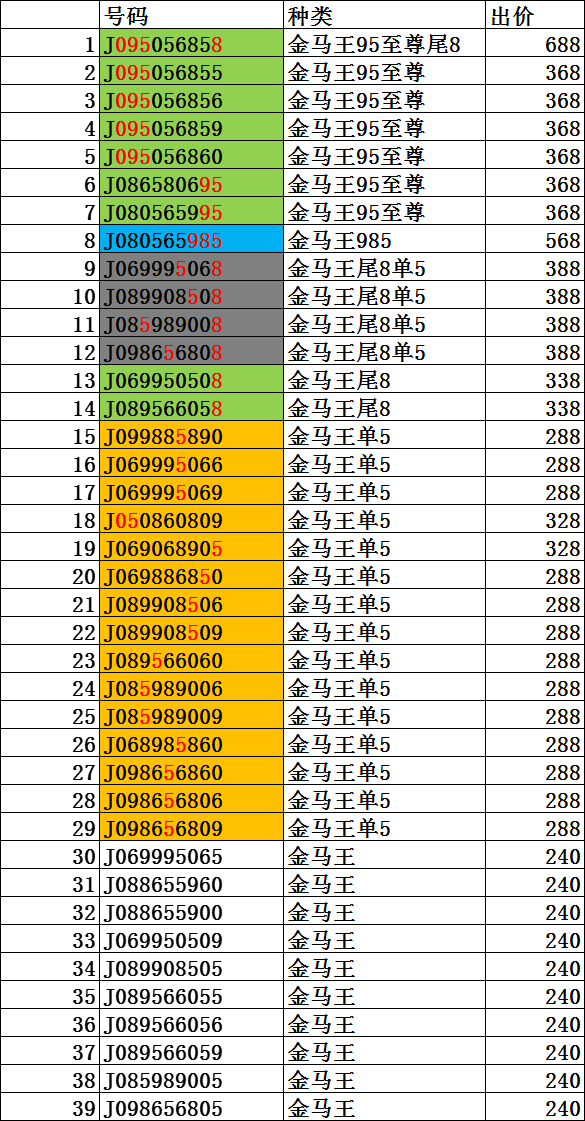The width and height of the screenshot is (585, 1121).
Task: Click the price cell showing 688
Action: coord(536,45)
